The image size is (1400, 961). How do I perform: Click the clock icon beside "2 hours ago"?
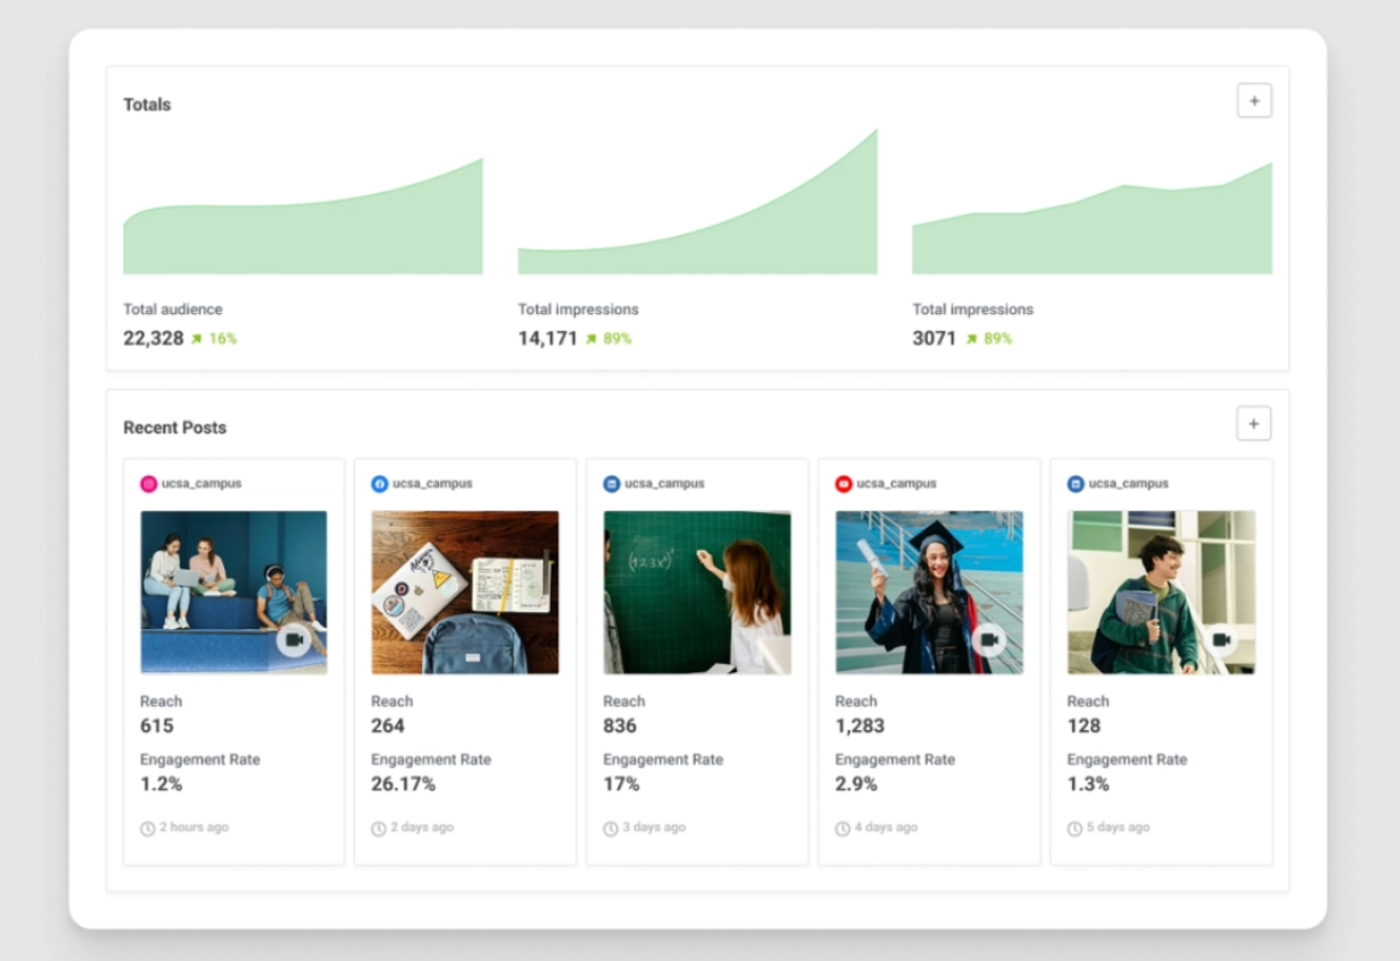click(x=147, y=828)
